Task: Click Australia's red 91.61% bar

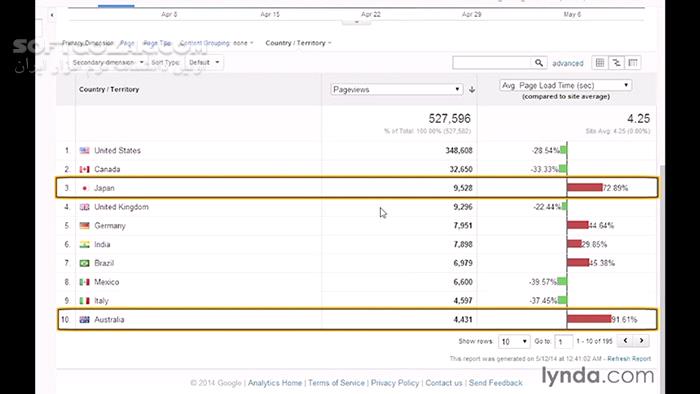Action: coord(589,319)
